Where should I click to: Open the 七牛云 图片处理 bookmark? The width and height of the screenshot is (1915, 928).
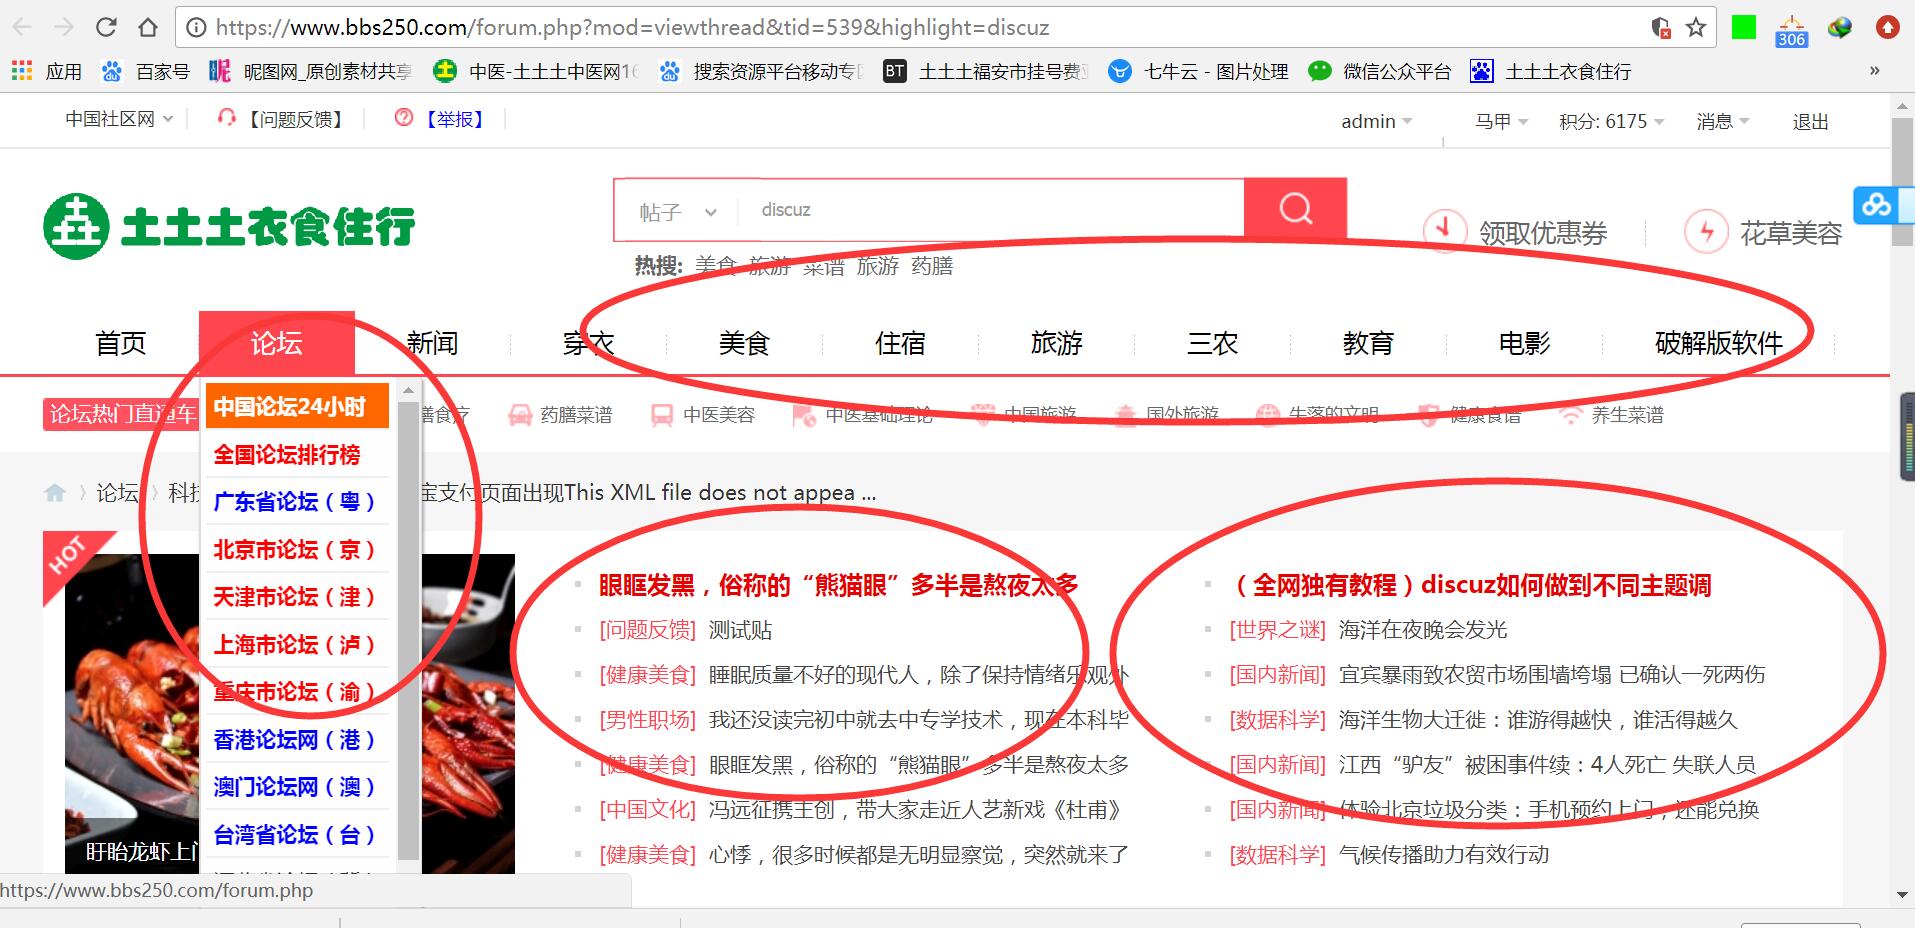(x=1199, y=71)
